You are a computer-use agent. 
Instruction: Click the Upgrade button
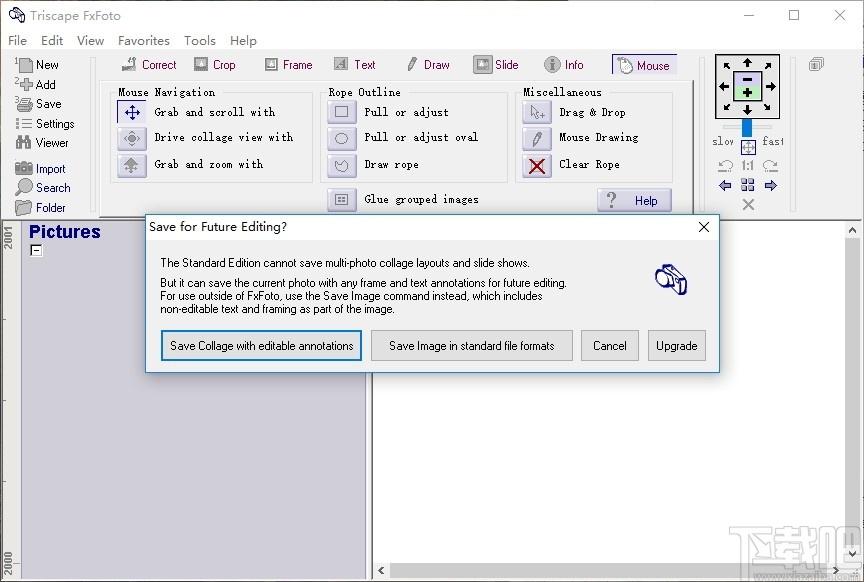[x=677, y=346]
